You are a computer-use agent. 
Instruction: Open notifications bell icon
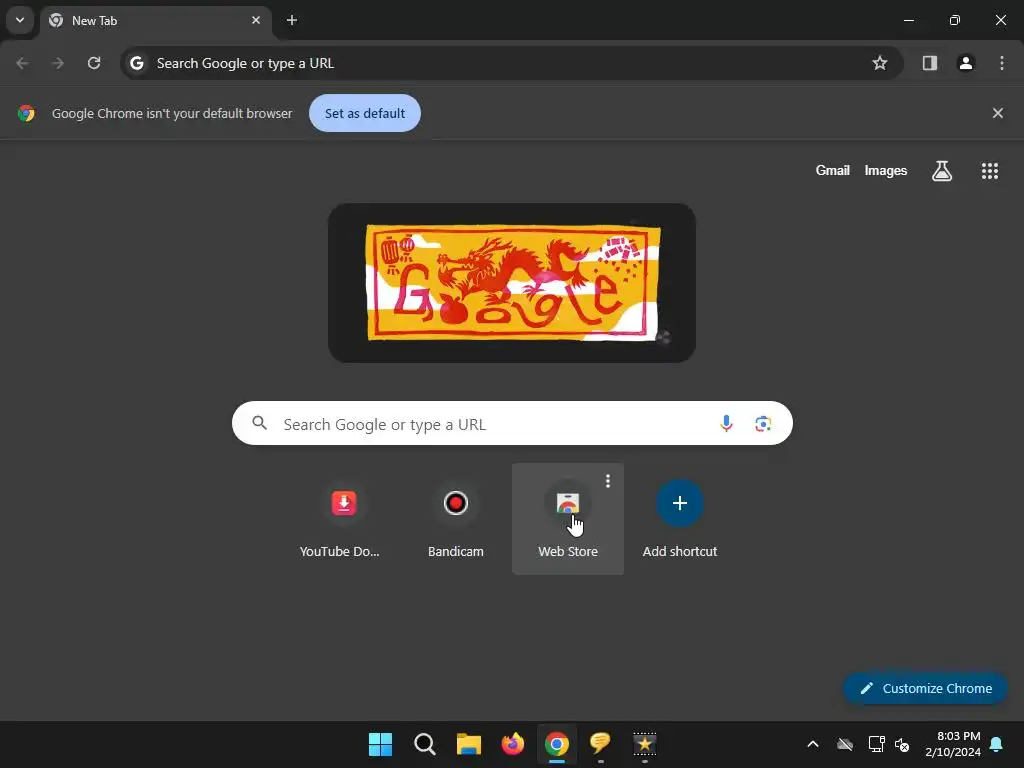[x=997, y=744]
